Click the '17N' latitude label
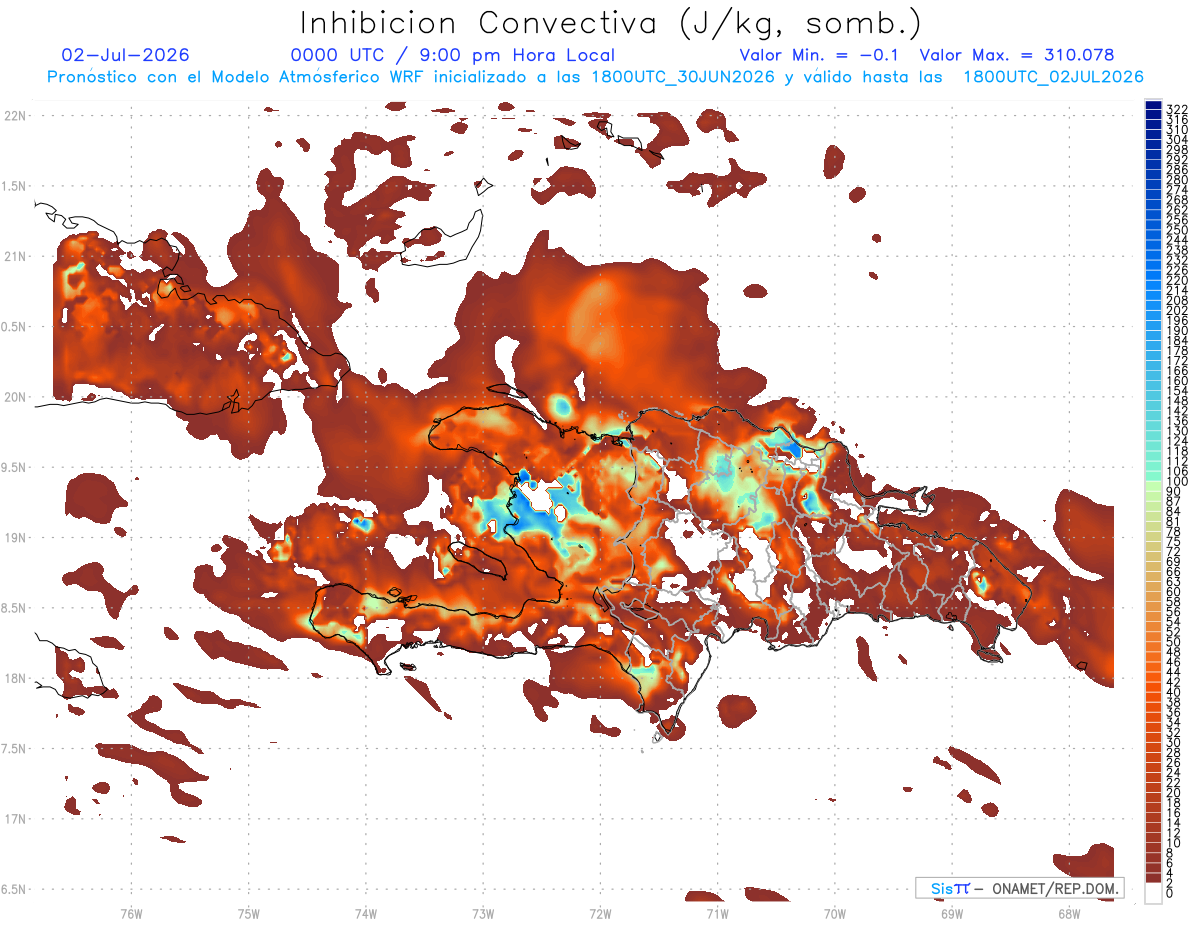Screen dimensions: 1200x927 (14, 819)
